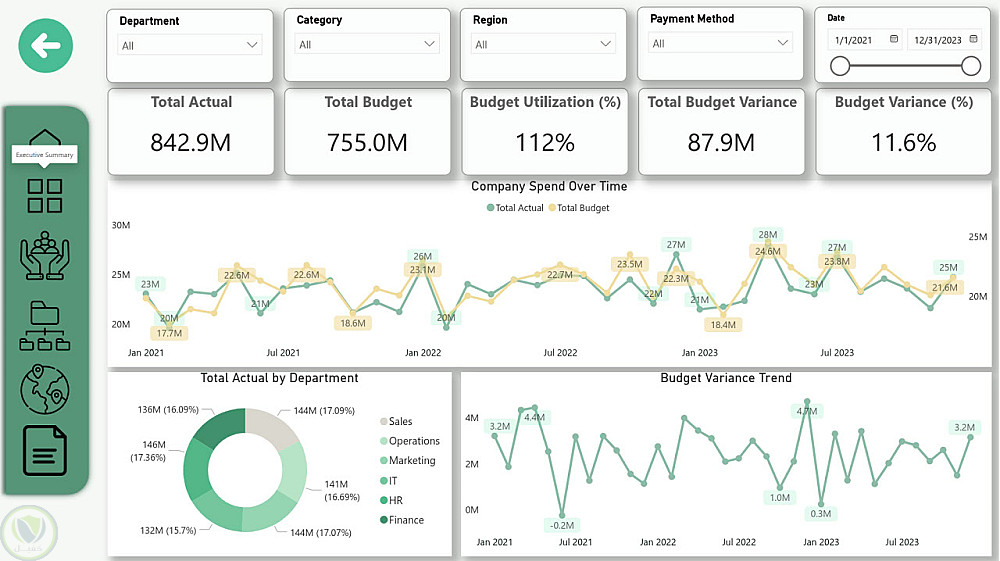Open the grid dashboard page icon

click(x=45, y=196)
